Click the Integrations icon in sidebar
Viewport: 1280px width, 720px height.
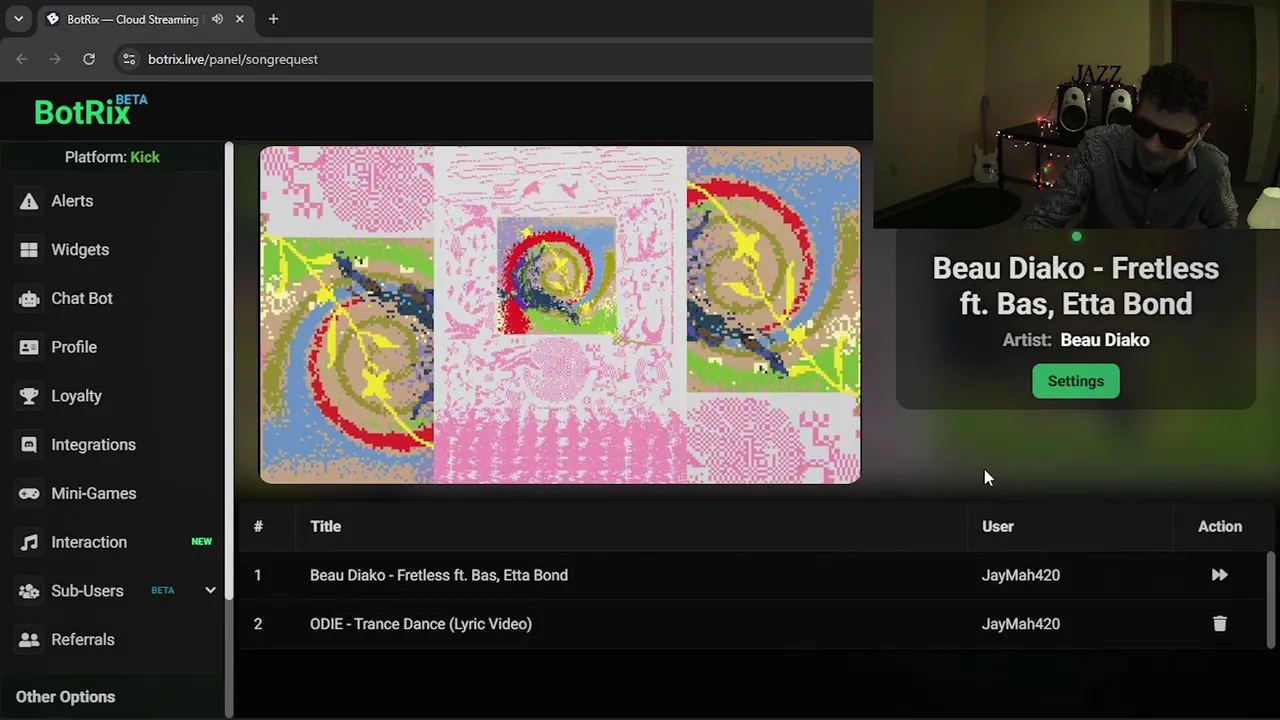[29, 445]
